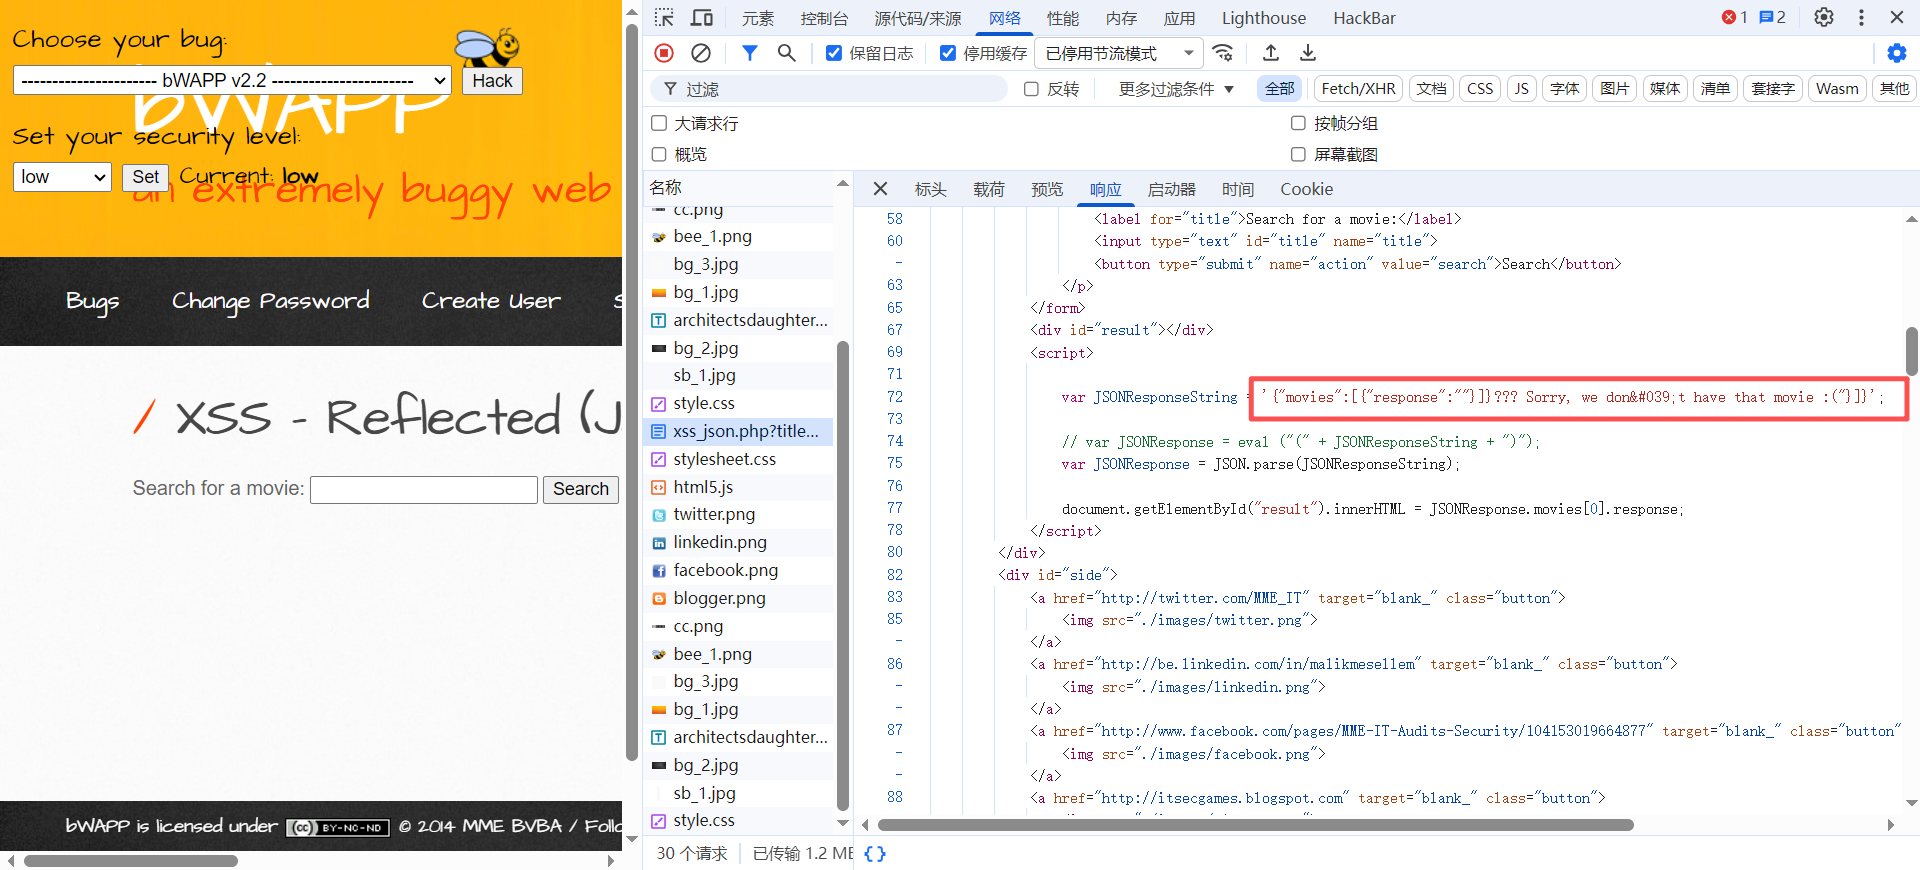This screenshot has height=870, width=1920.
Task: Close the request details pane
Action: 880,189
